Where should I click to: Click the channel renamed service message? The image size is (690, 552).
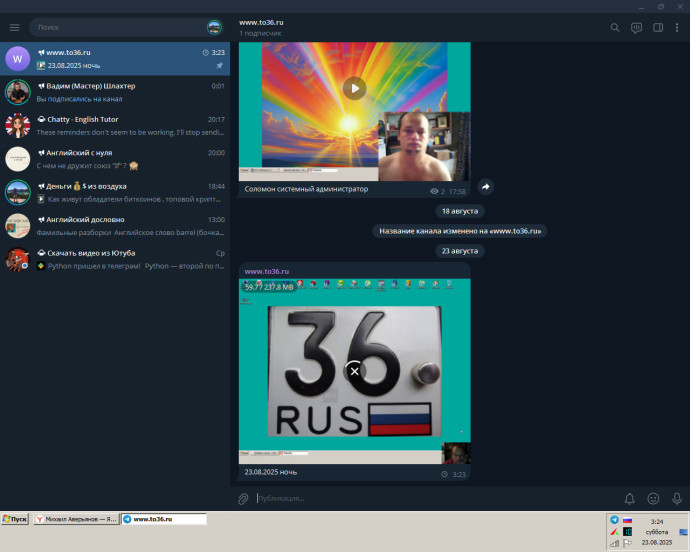[460, 231]
